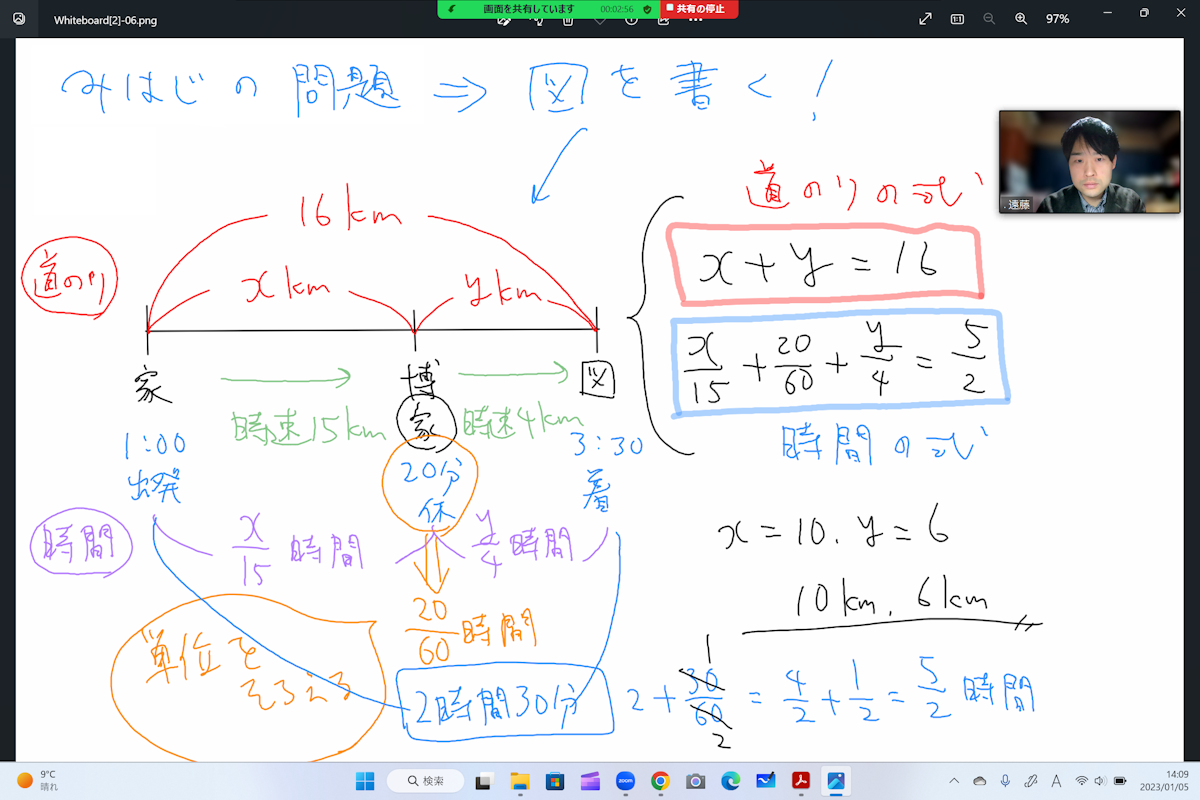Open Adobe Acrobat from the taskbar
The image size is (1200, 800).
[800, 780]
